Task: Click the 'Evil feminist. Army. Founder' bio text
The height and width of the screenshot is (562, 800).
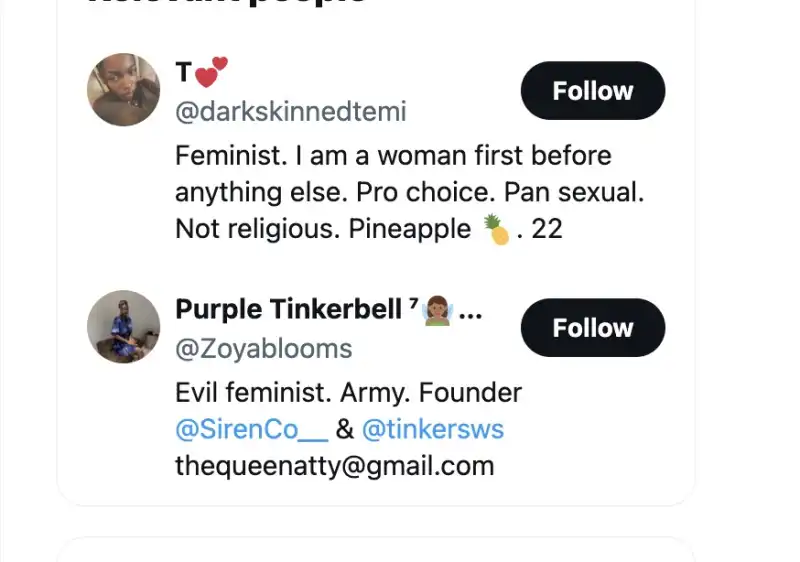Action: click(348, 392)
